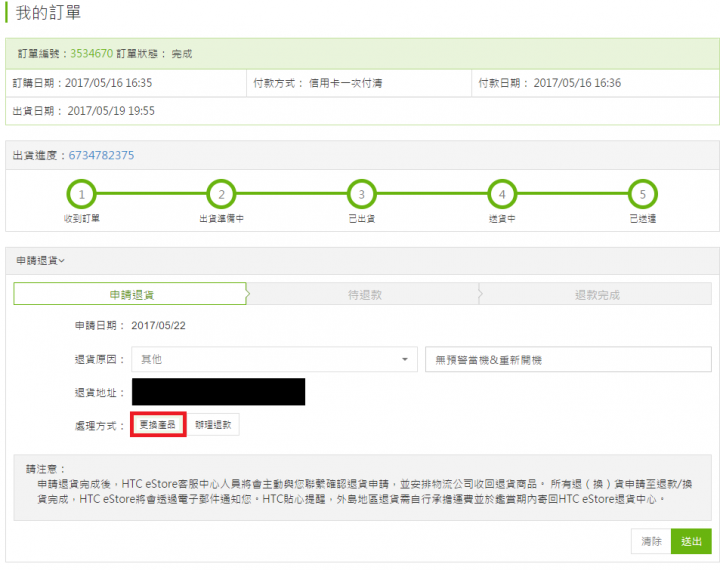Click the return reason text field
The width and height of the screenshot is (720, 570).
pos(568,359)
